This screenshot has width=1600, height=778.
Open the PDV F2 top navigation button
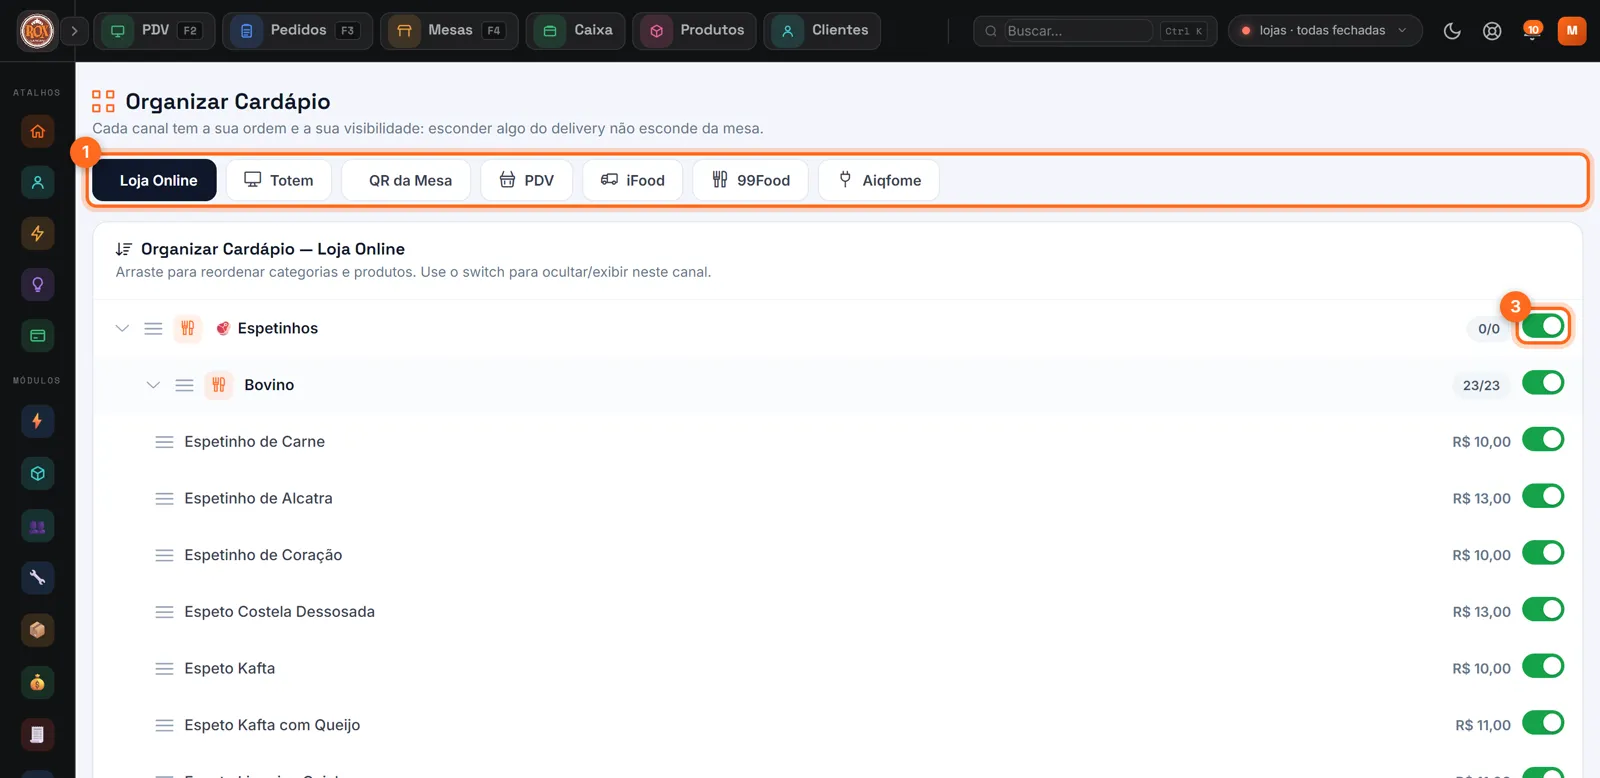click(154, 31)
